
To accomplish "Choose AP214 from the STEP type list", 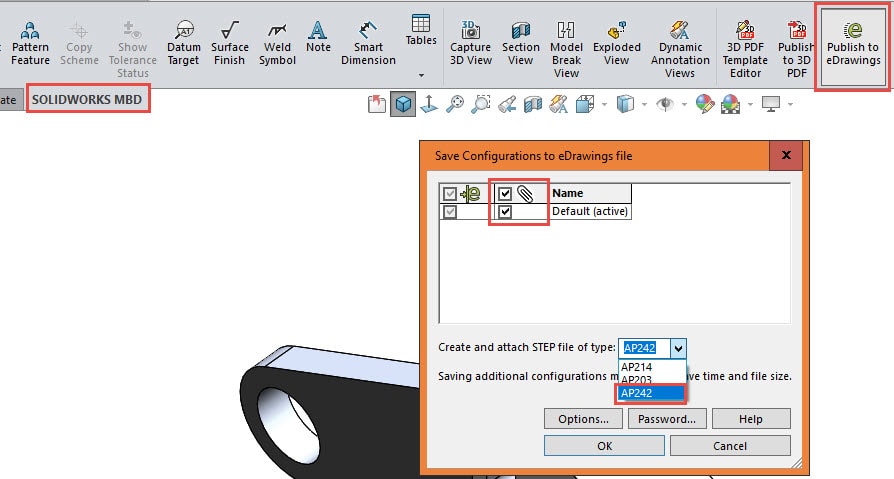I will pyautogui.click(x=652, y=367).
